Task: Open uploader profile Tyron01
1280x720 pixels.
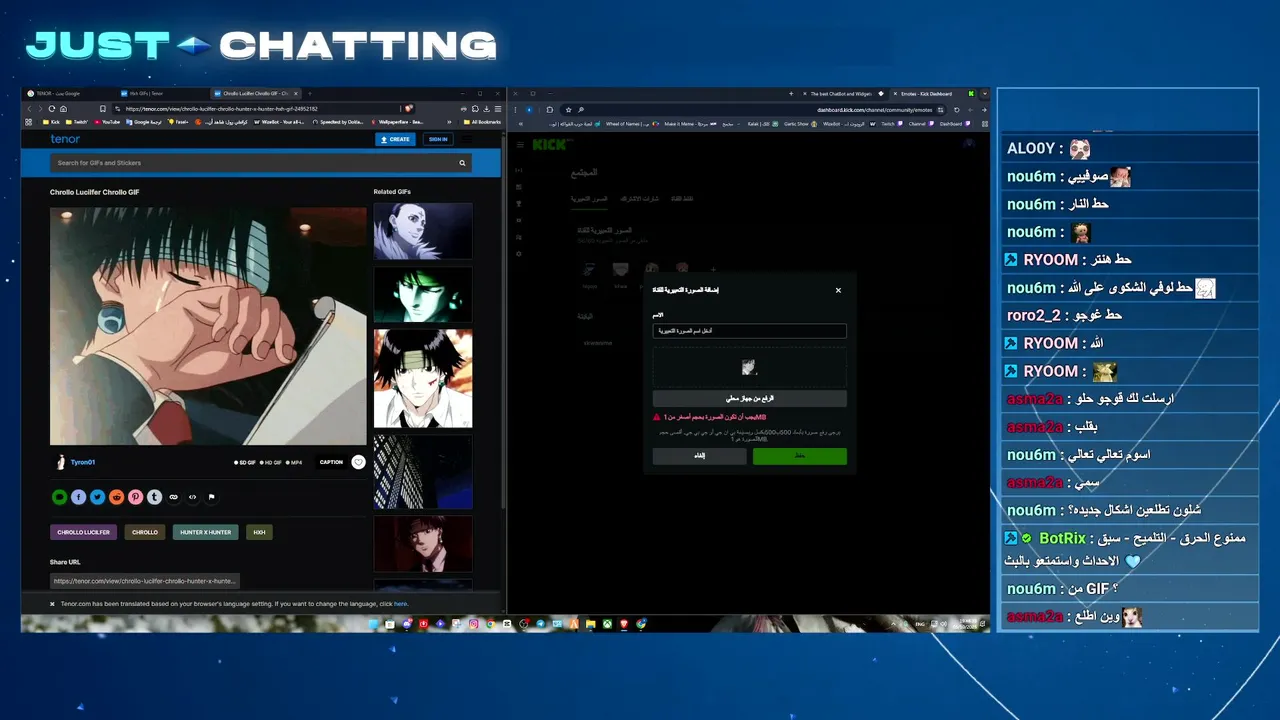Action: (x=83, y=462)
